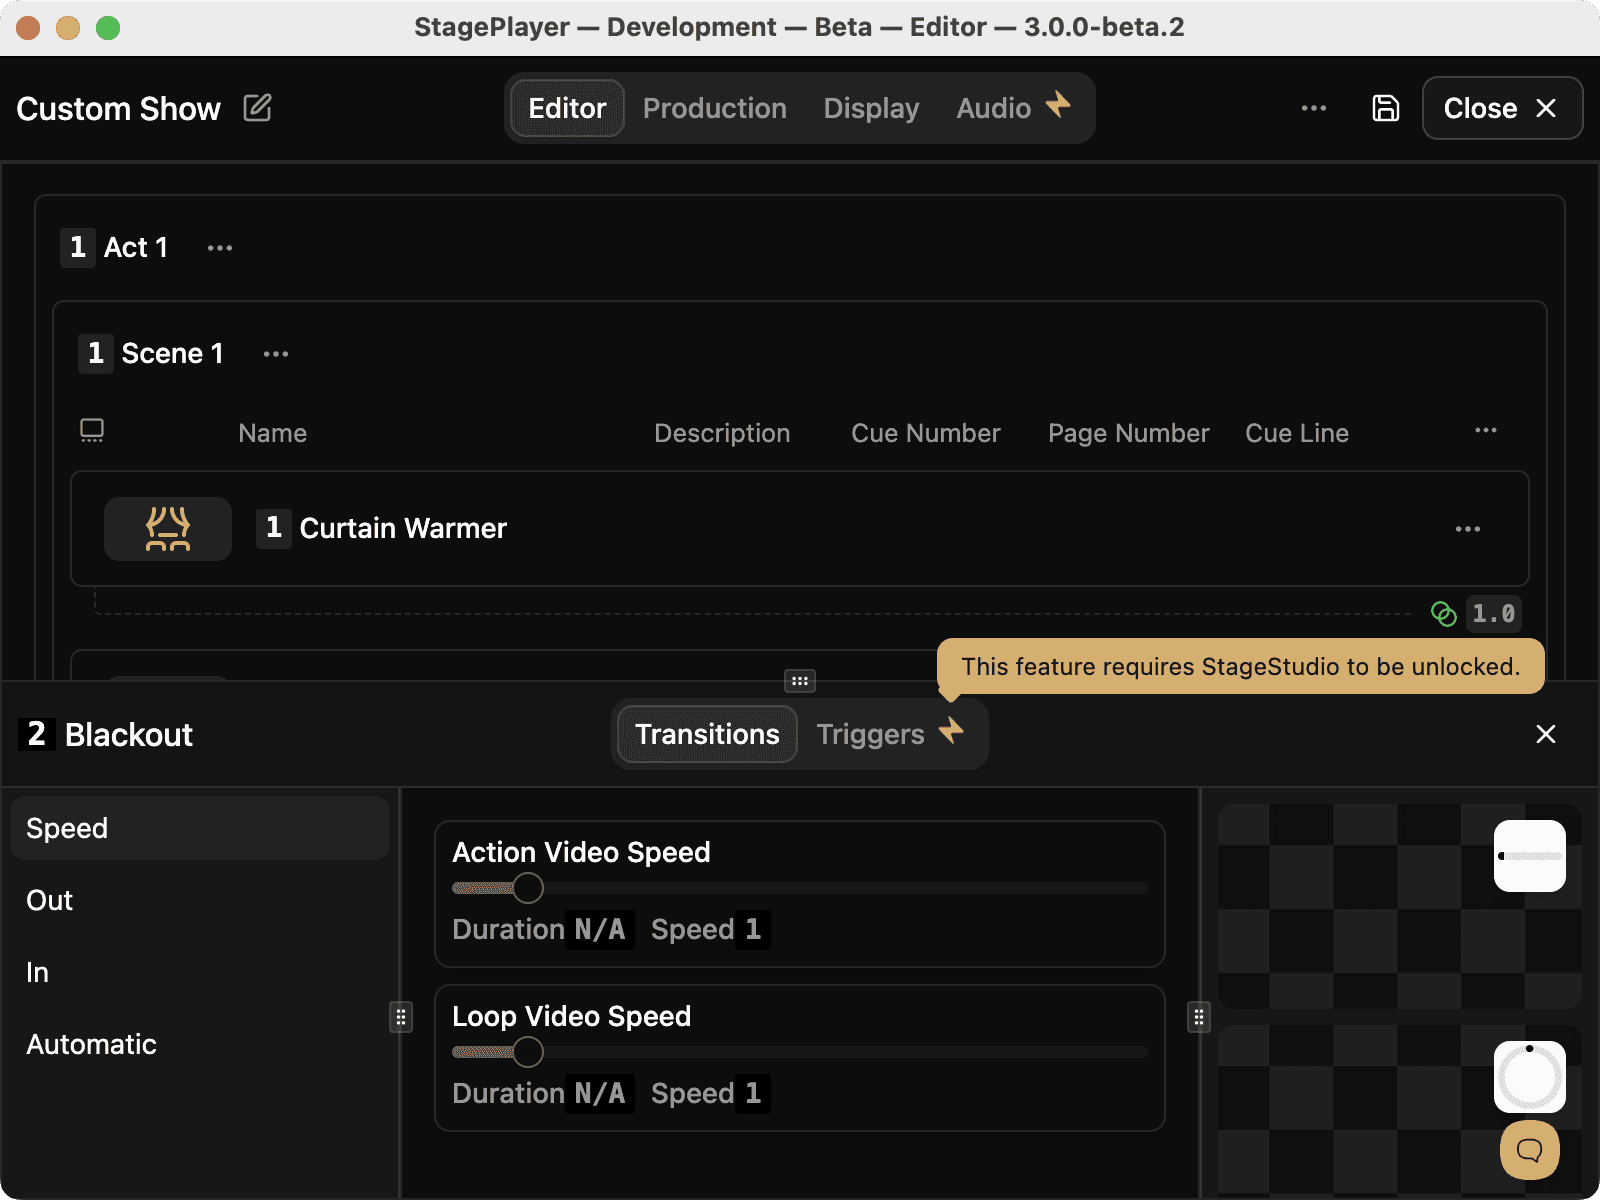Viewport: 1600px width, 1200px height.
Task: Open the chat support bubble
Action: pyautogui.click(x=1530, y=1150)
